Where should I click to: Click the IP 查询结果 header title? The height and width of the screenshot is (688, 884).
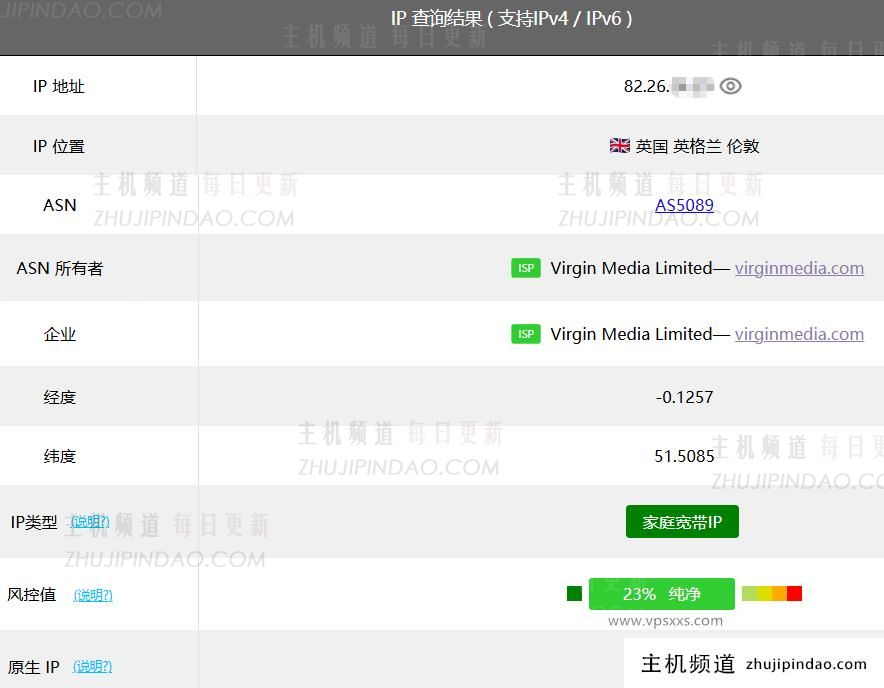coord(511,19)
